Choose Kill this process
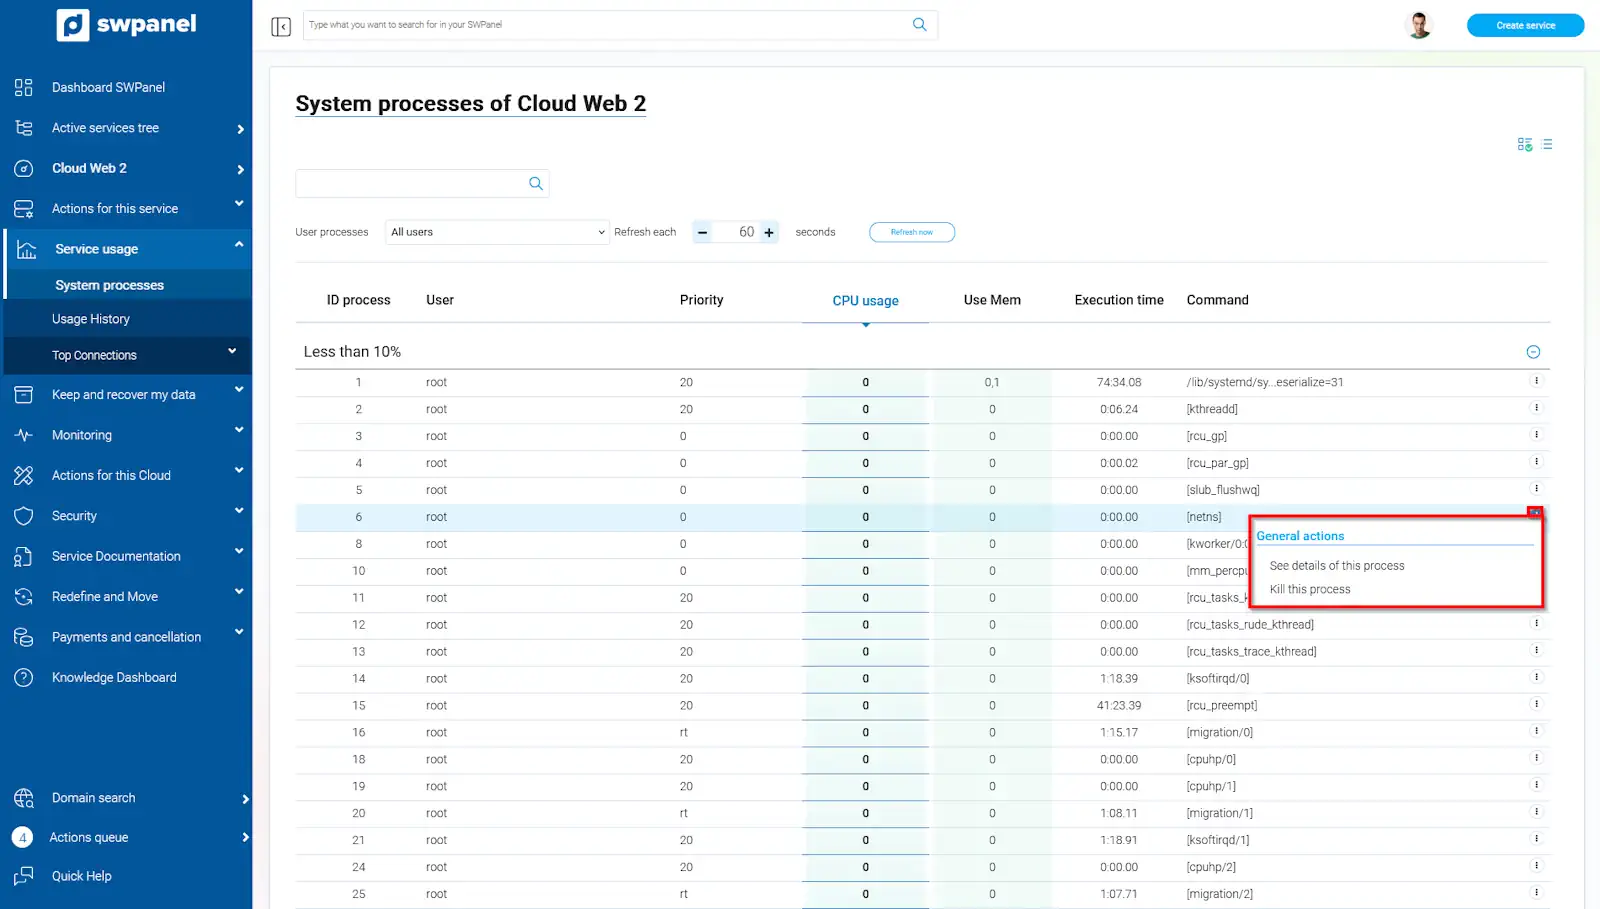Screen dimensions: 1600x909 (1310, 590)
